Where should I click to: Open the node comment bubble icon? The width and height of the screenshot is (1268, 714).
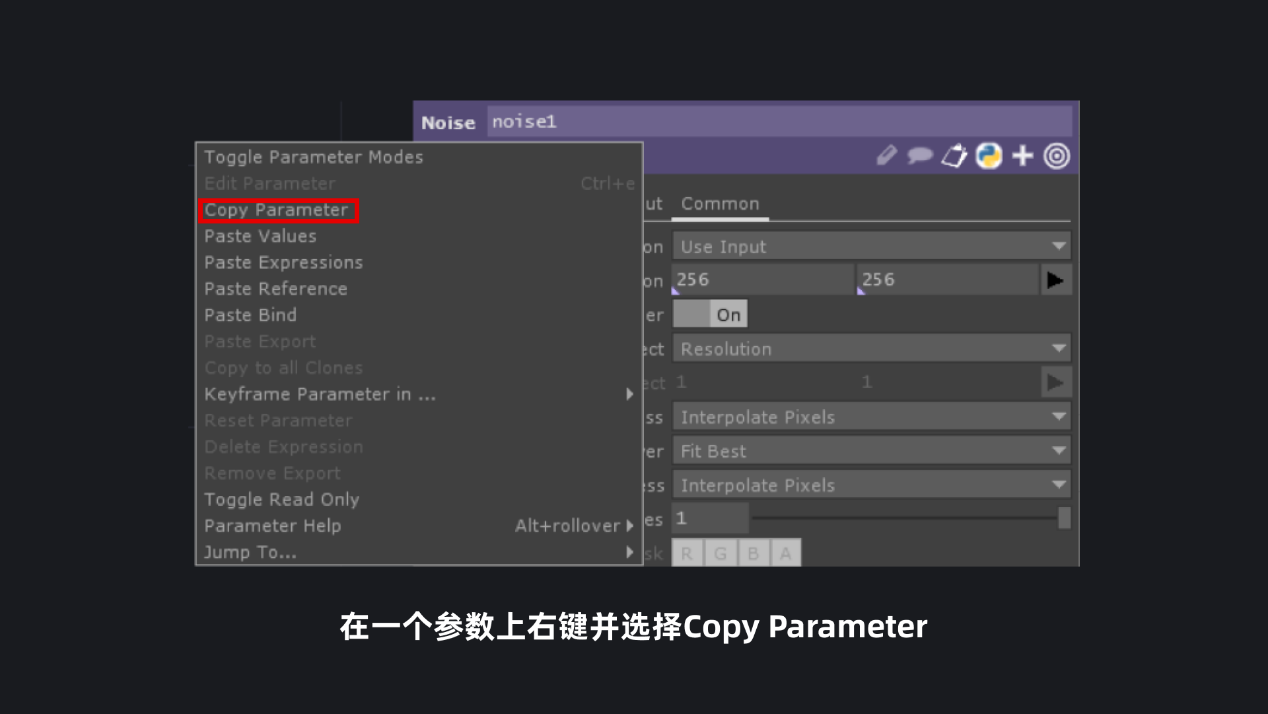click(920, 155)
